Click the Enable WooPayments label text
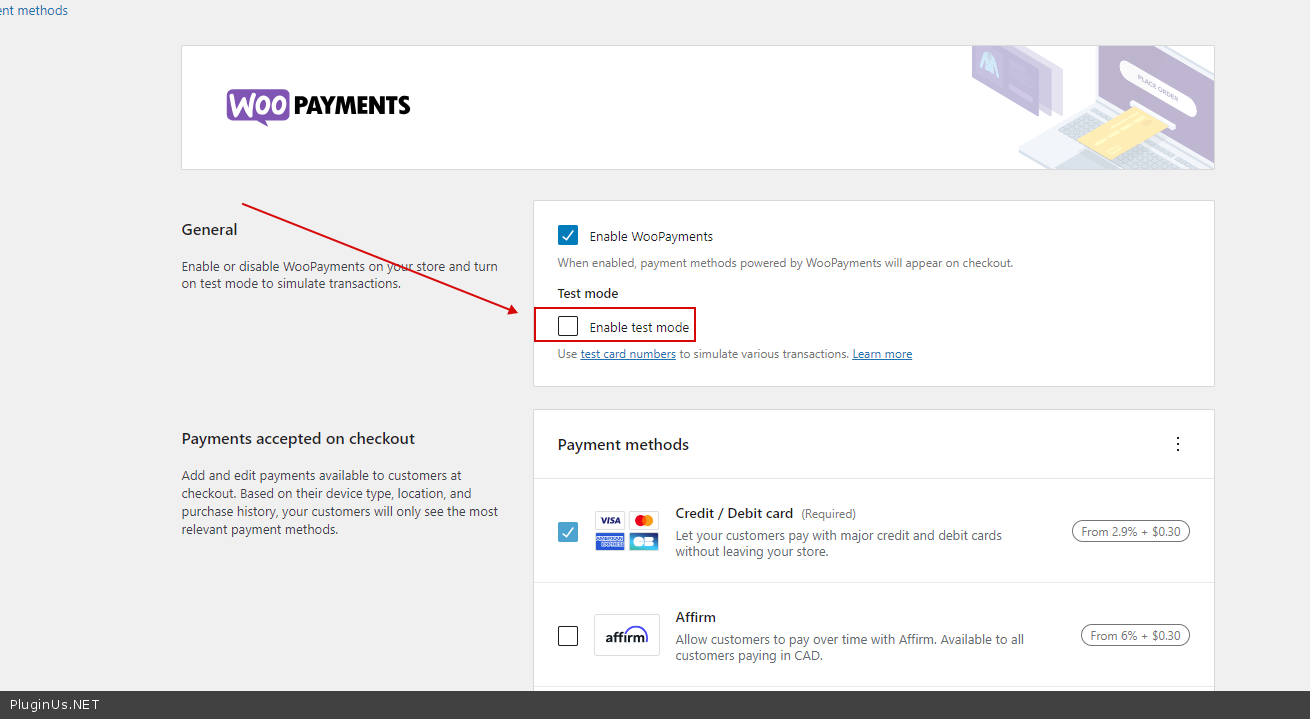The image size is (1310, 719). pyautogui.click(x=651, y=237)
